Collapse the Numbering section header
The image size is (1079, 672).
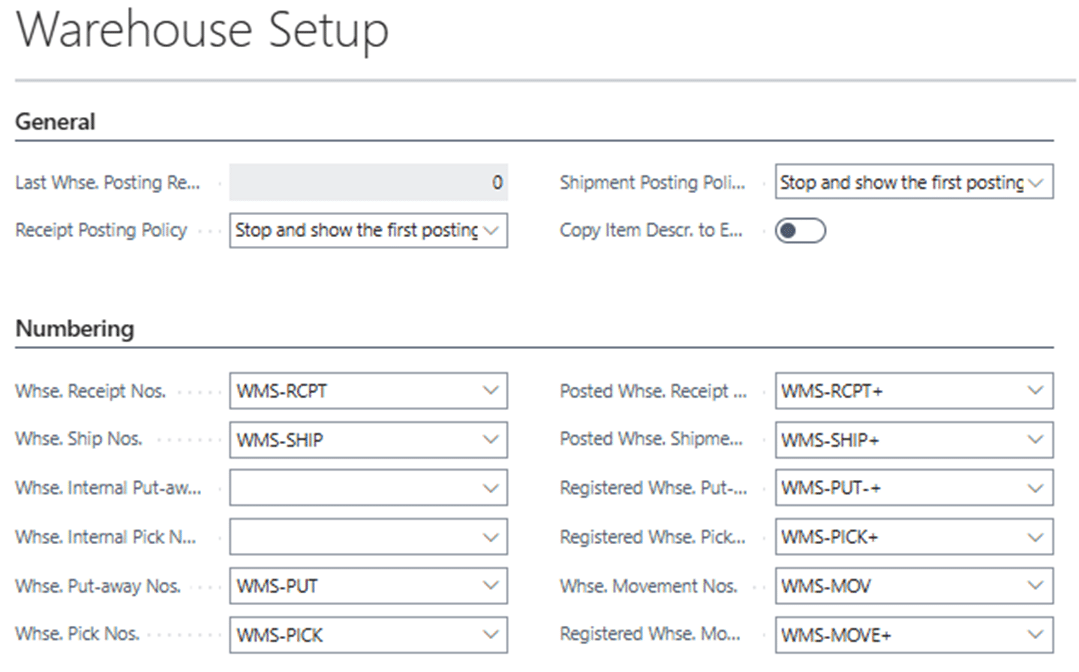pos(74,328)
